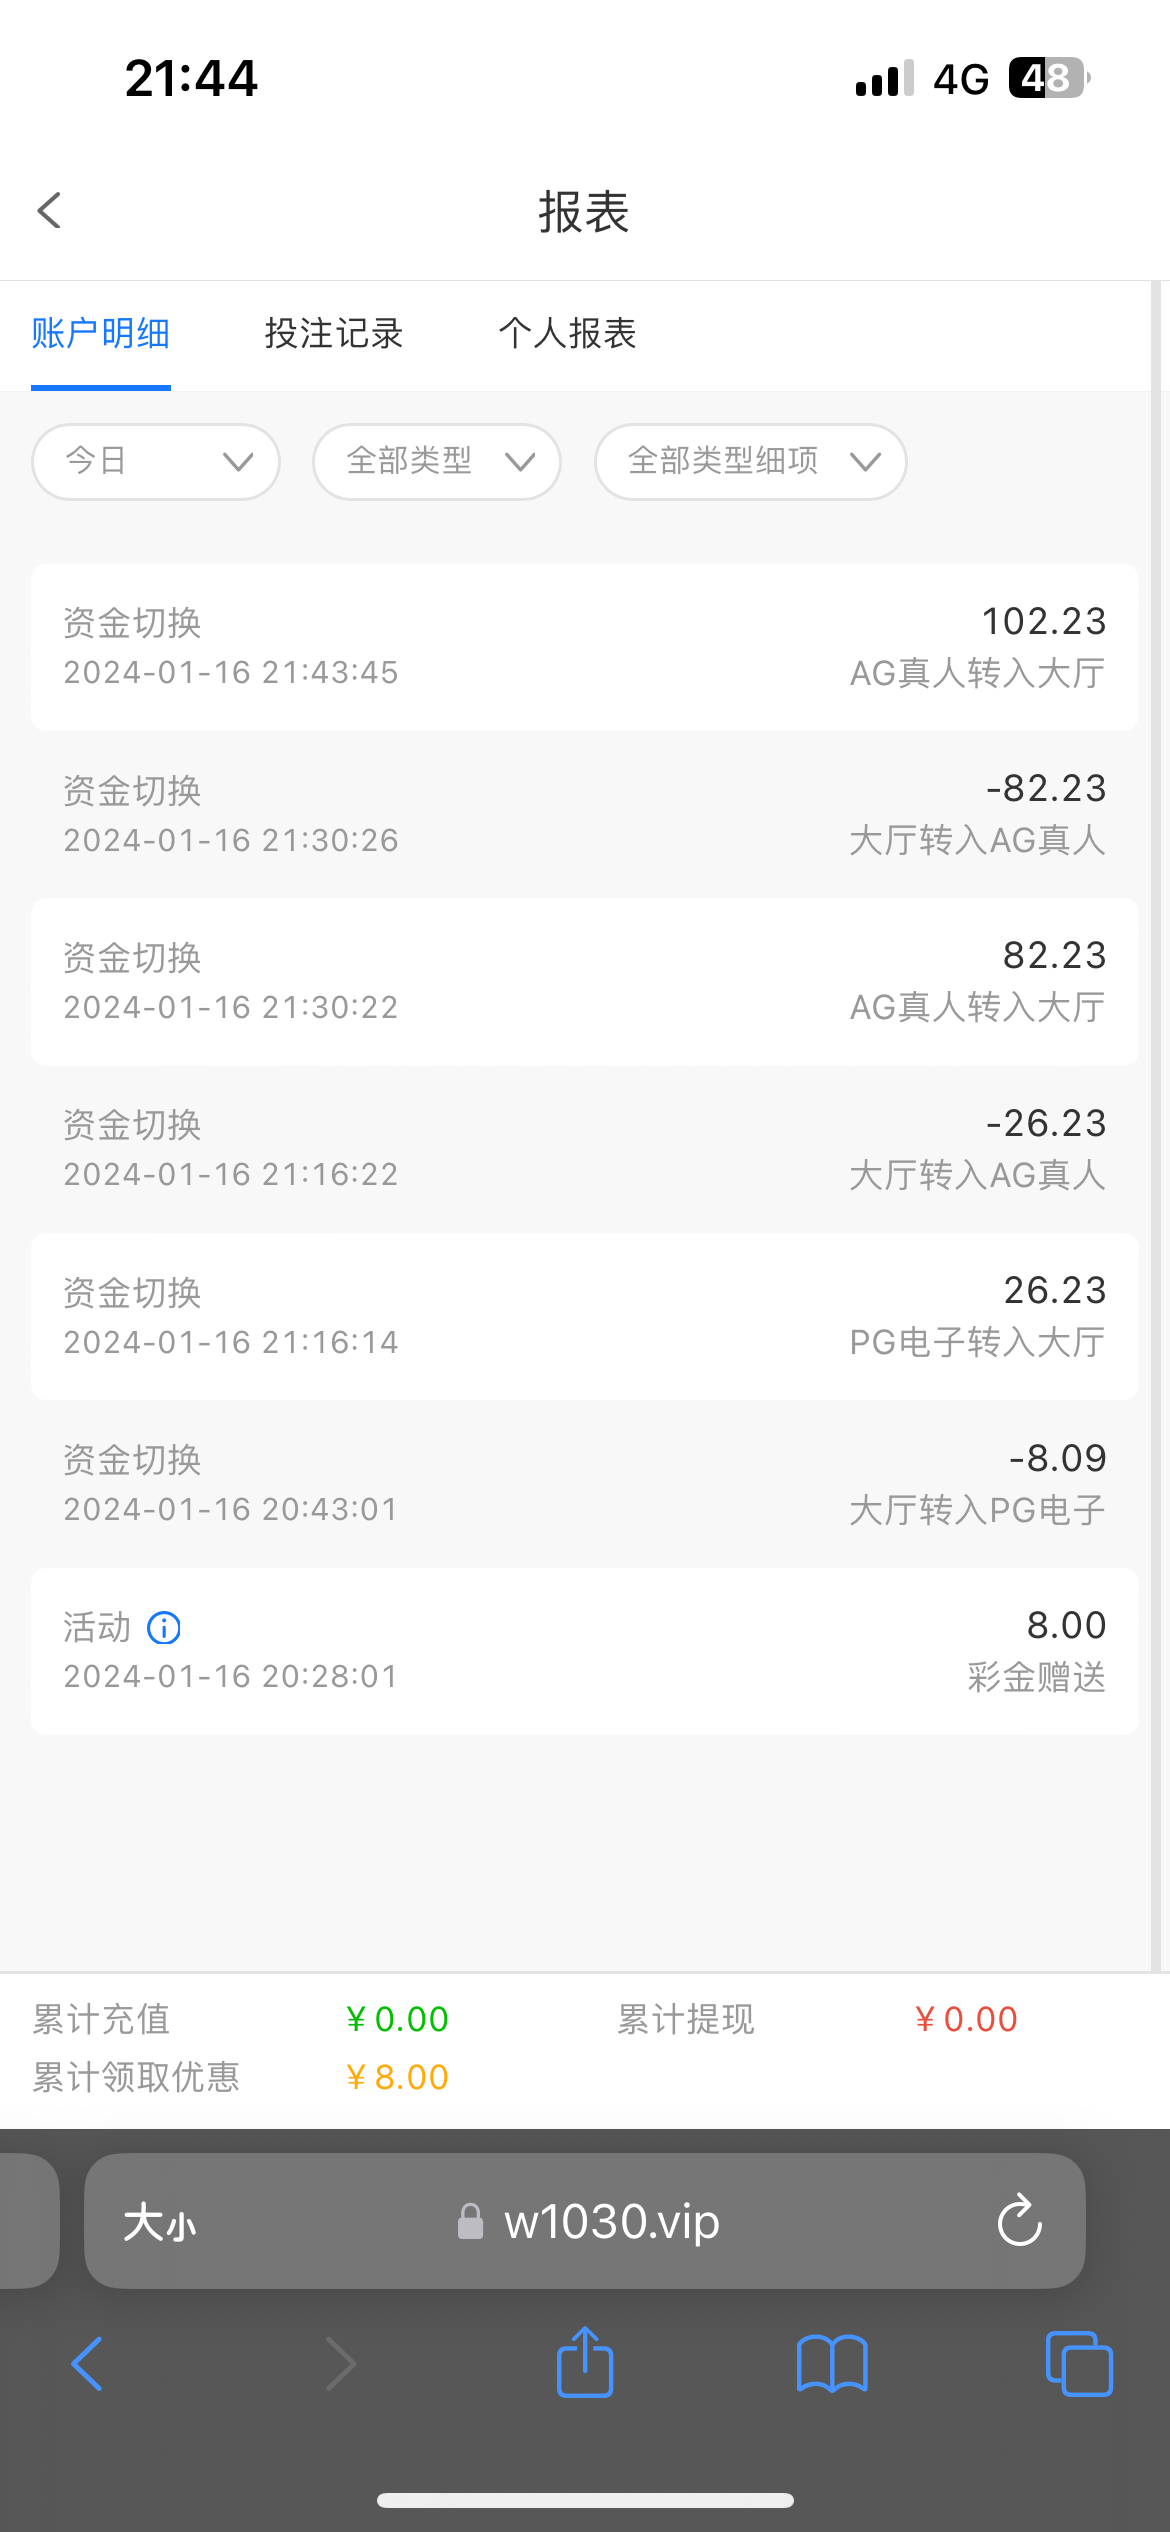Tap the -8.09 大厅转入PG电子 entry
The image size is (1170, 2532).
pos(585,1484)
